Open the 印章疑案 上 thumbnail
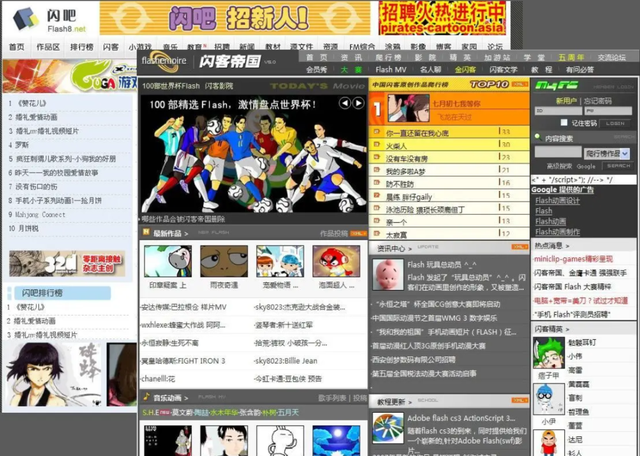Screen dimensions: 640x456 click(168, 261)
